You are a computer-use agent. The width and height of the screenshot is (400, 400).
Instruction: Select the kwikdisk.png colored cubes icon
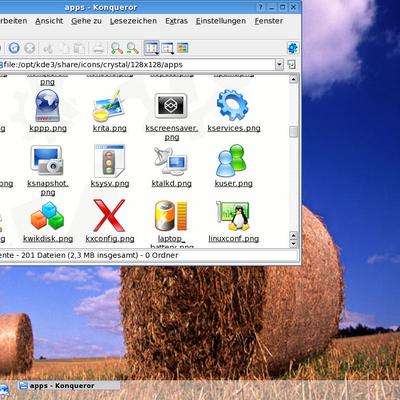(x=48, y=216)
